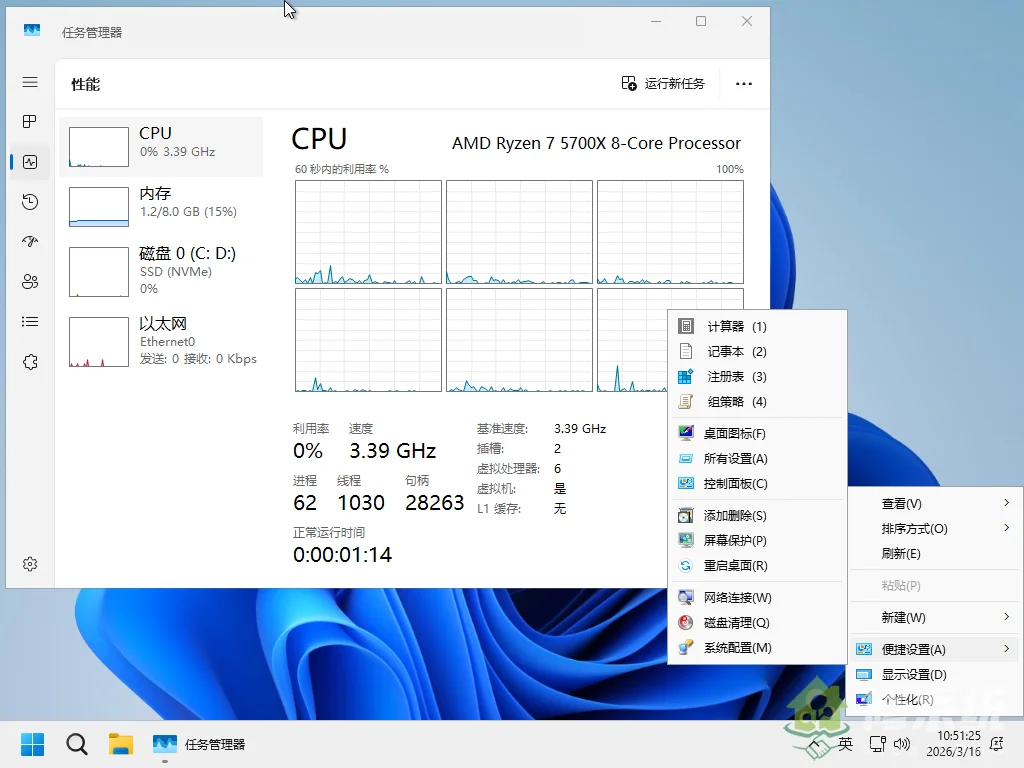This screenshot has height=768, width=1024.
Task: Select the Performance icon in Task Manager sidebar
Action: click(29, 161)
